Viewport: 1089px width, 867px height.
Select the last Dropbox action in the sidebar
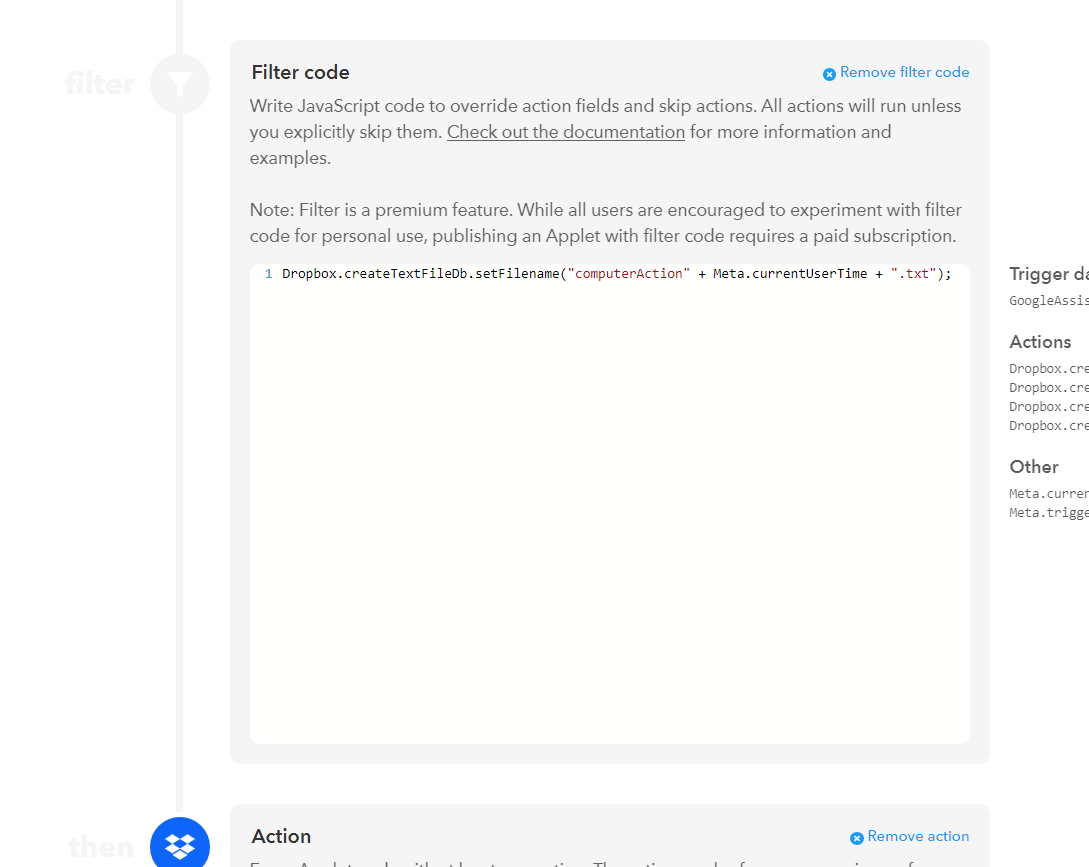[1048, 425]
